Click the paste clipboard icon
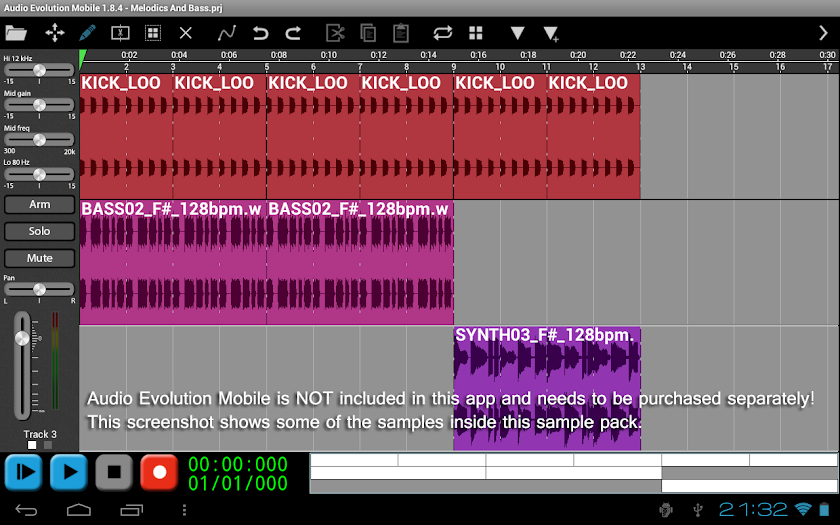The height and width of the screenshot is (525, 840). point(401,33)
